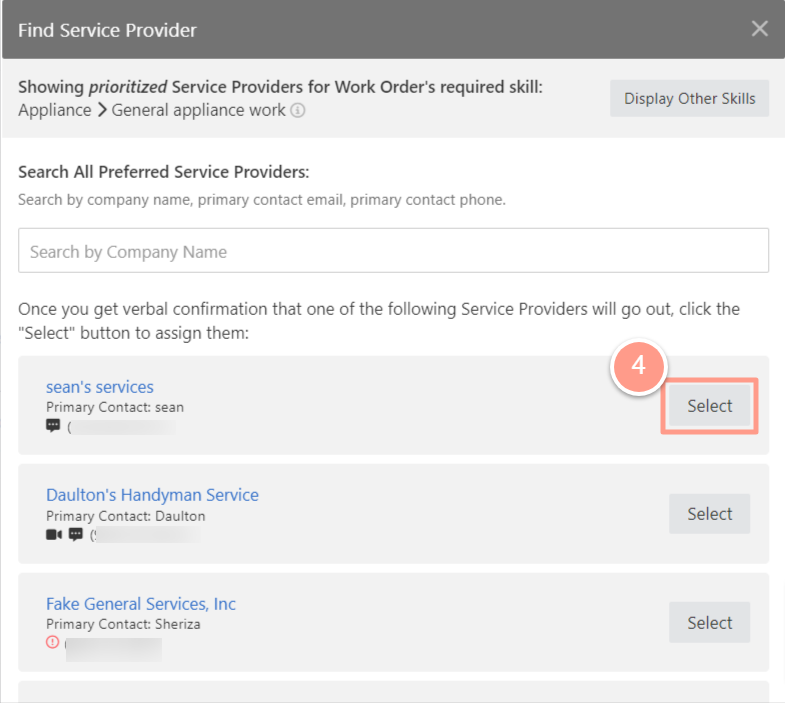Click blurred phone number for Daulton
Viewport: 785px width, 703px height.
pos(145,535)
